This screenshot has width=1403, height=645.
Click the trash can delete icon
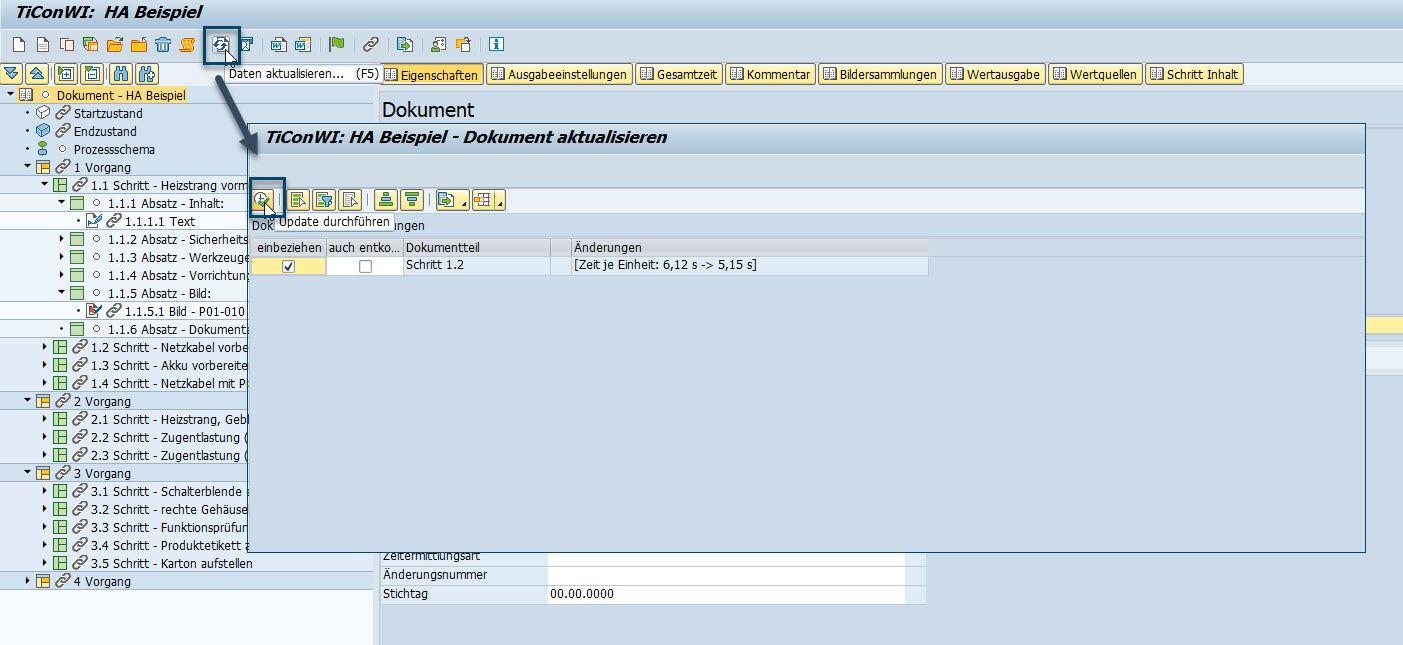[163, 45]
